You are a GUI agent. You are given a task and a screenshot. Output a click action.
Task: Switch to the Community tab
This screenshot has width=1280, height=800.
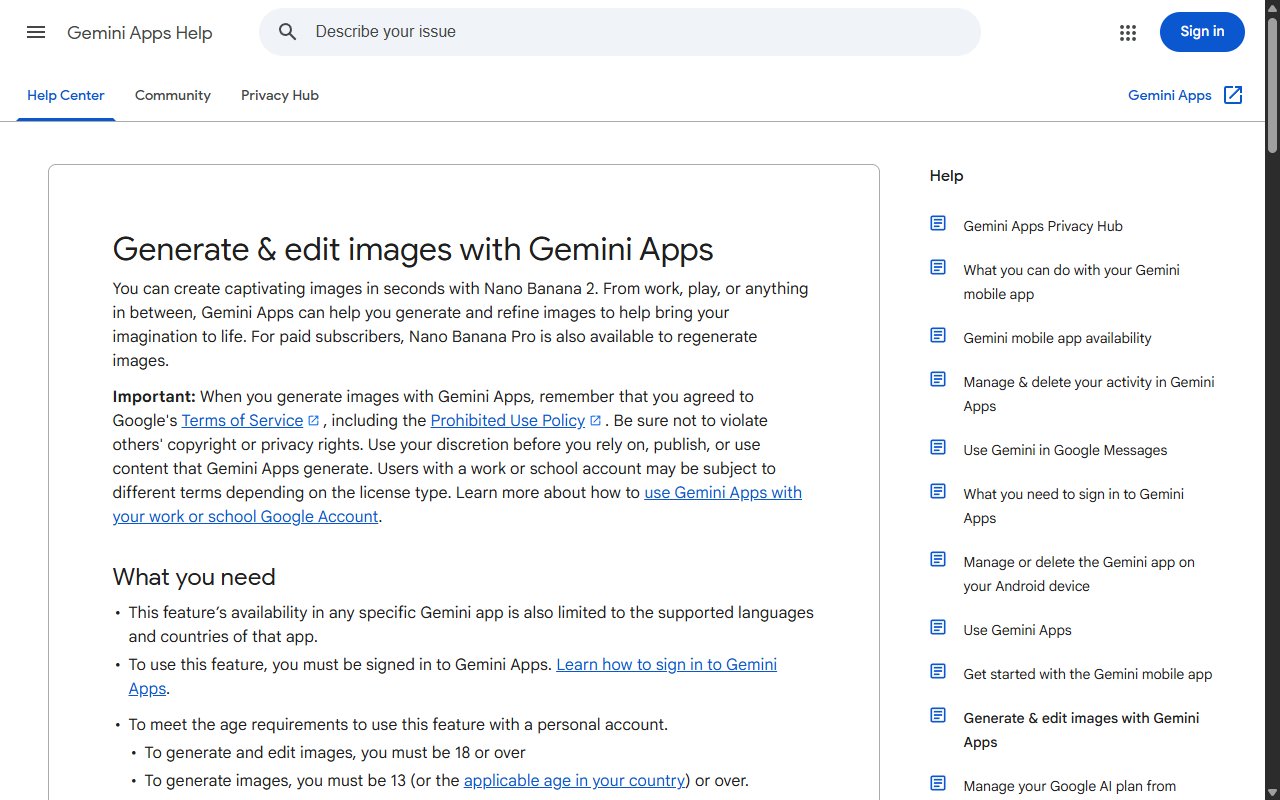[173, 95]
